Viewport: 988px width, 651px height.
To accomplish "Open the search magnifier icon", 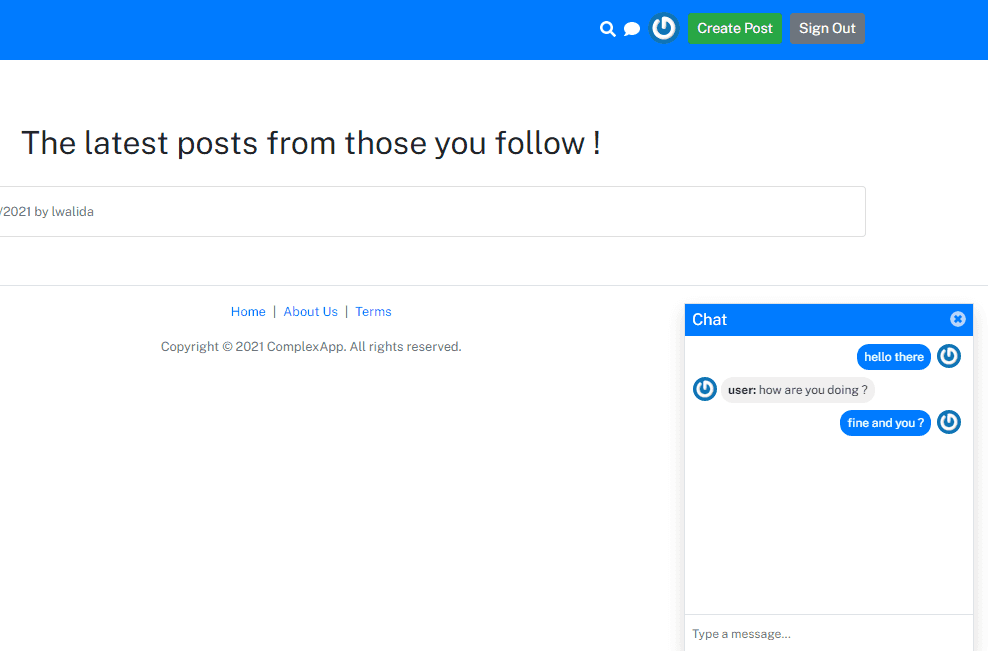I will pyautogui.click(x=607, y=29).
